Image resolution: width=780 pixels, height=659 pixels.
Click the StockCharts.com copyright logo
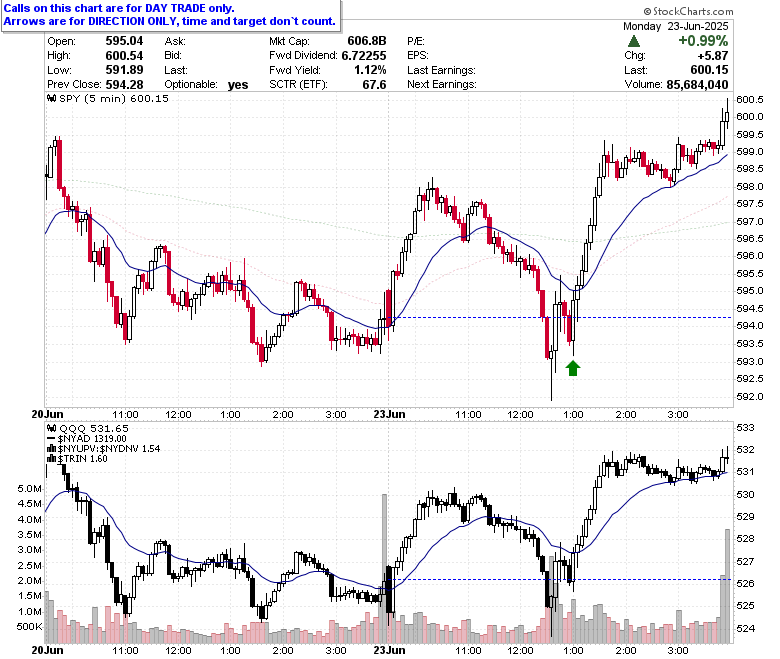tap(688, 11)
